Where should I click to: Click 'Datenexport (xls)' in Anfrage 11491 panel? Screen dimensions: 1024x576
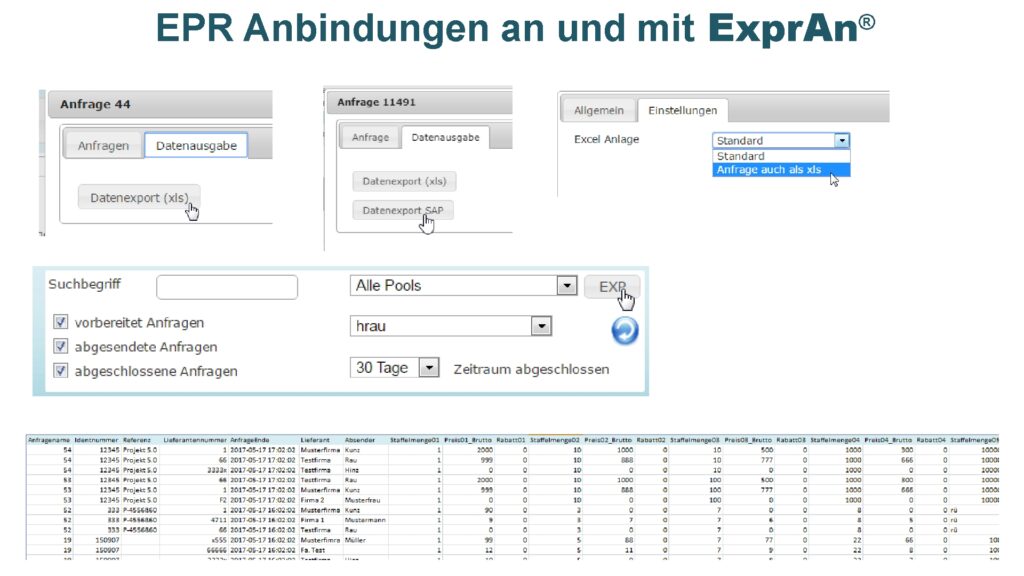pyautogui.click(x=404, y=181)
